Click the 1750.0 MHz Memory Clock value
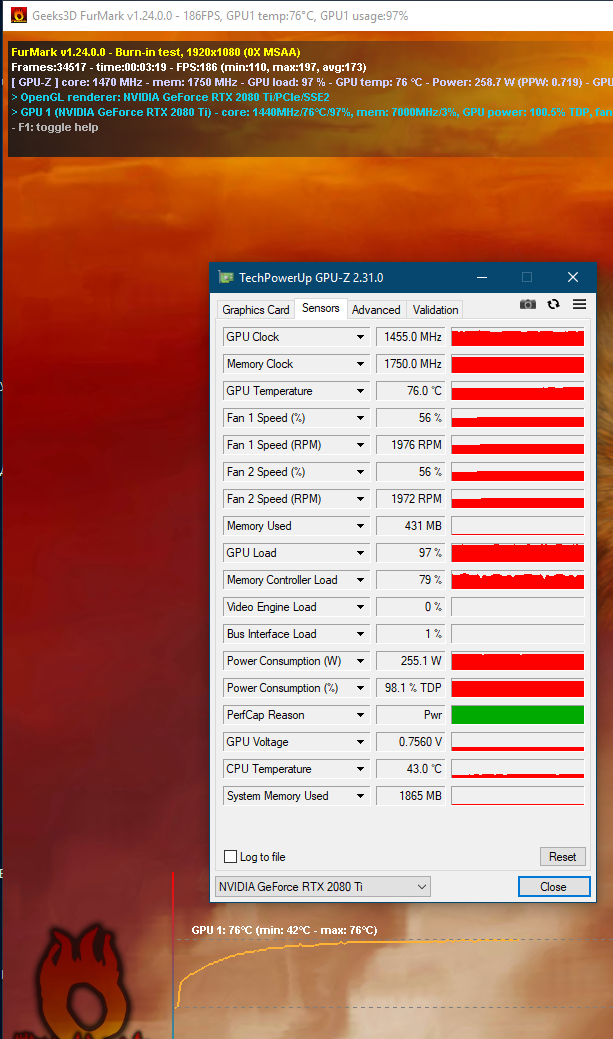Screen dimensions: 613x1039 (x=411, y=364)
